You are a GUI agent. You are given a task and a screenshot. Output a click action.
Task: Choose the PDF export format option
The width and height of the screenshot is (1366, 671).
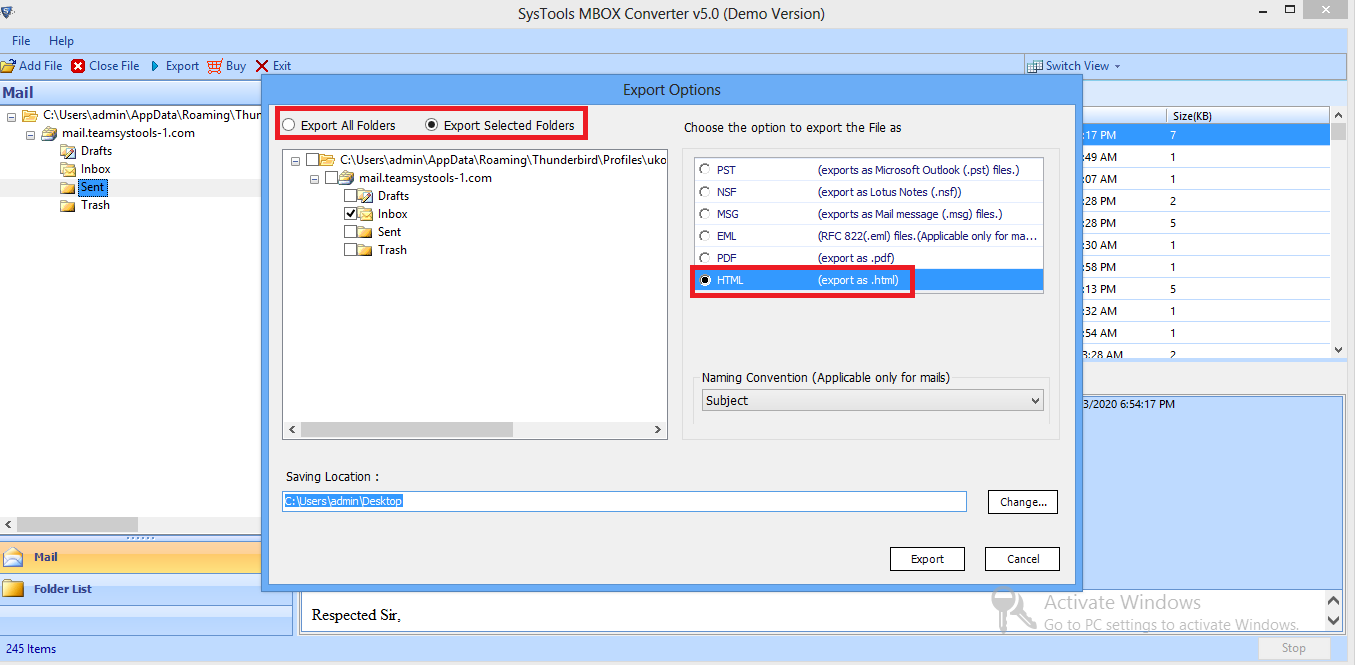point(706,258)
